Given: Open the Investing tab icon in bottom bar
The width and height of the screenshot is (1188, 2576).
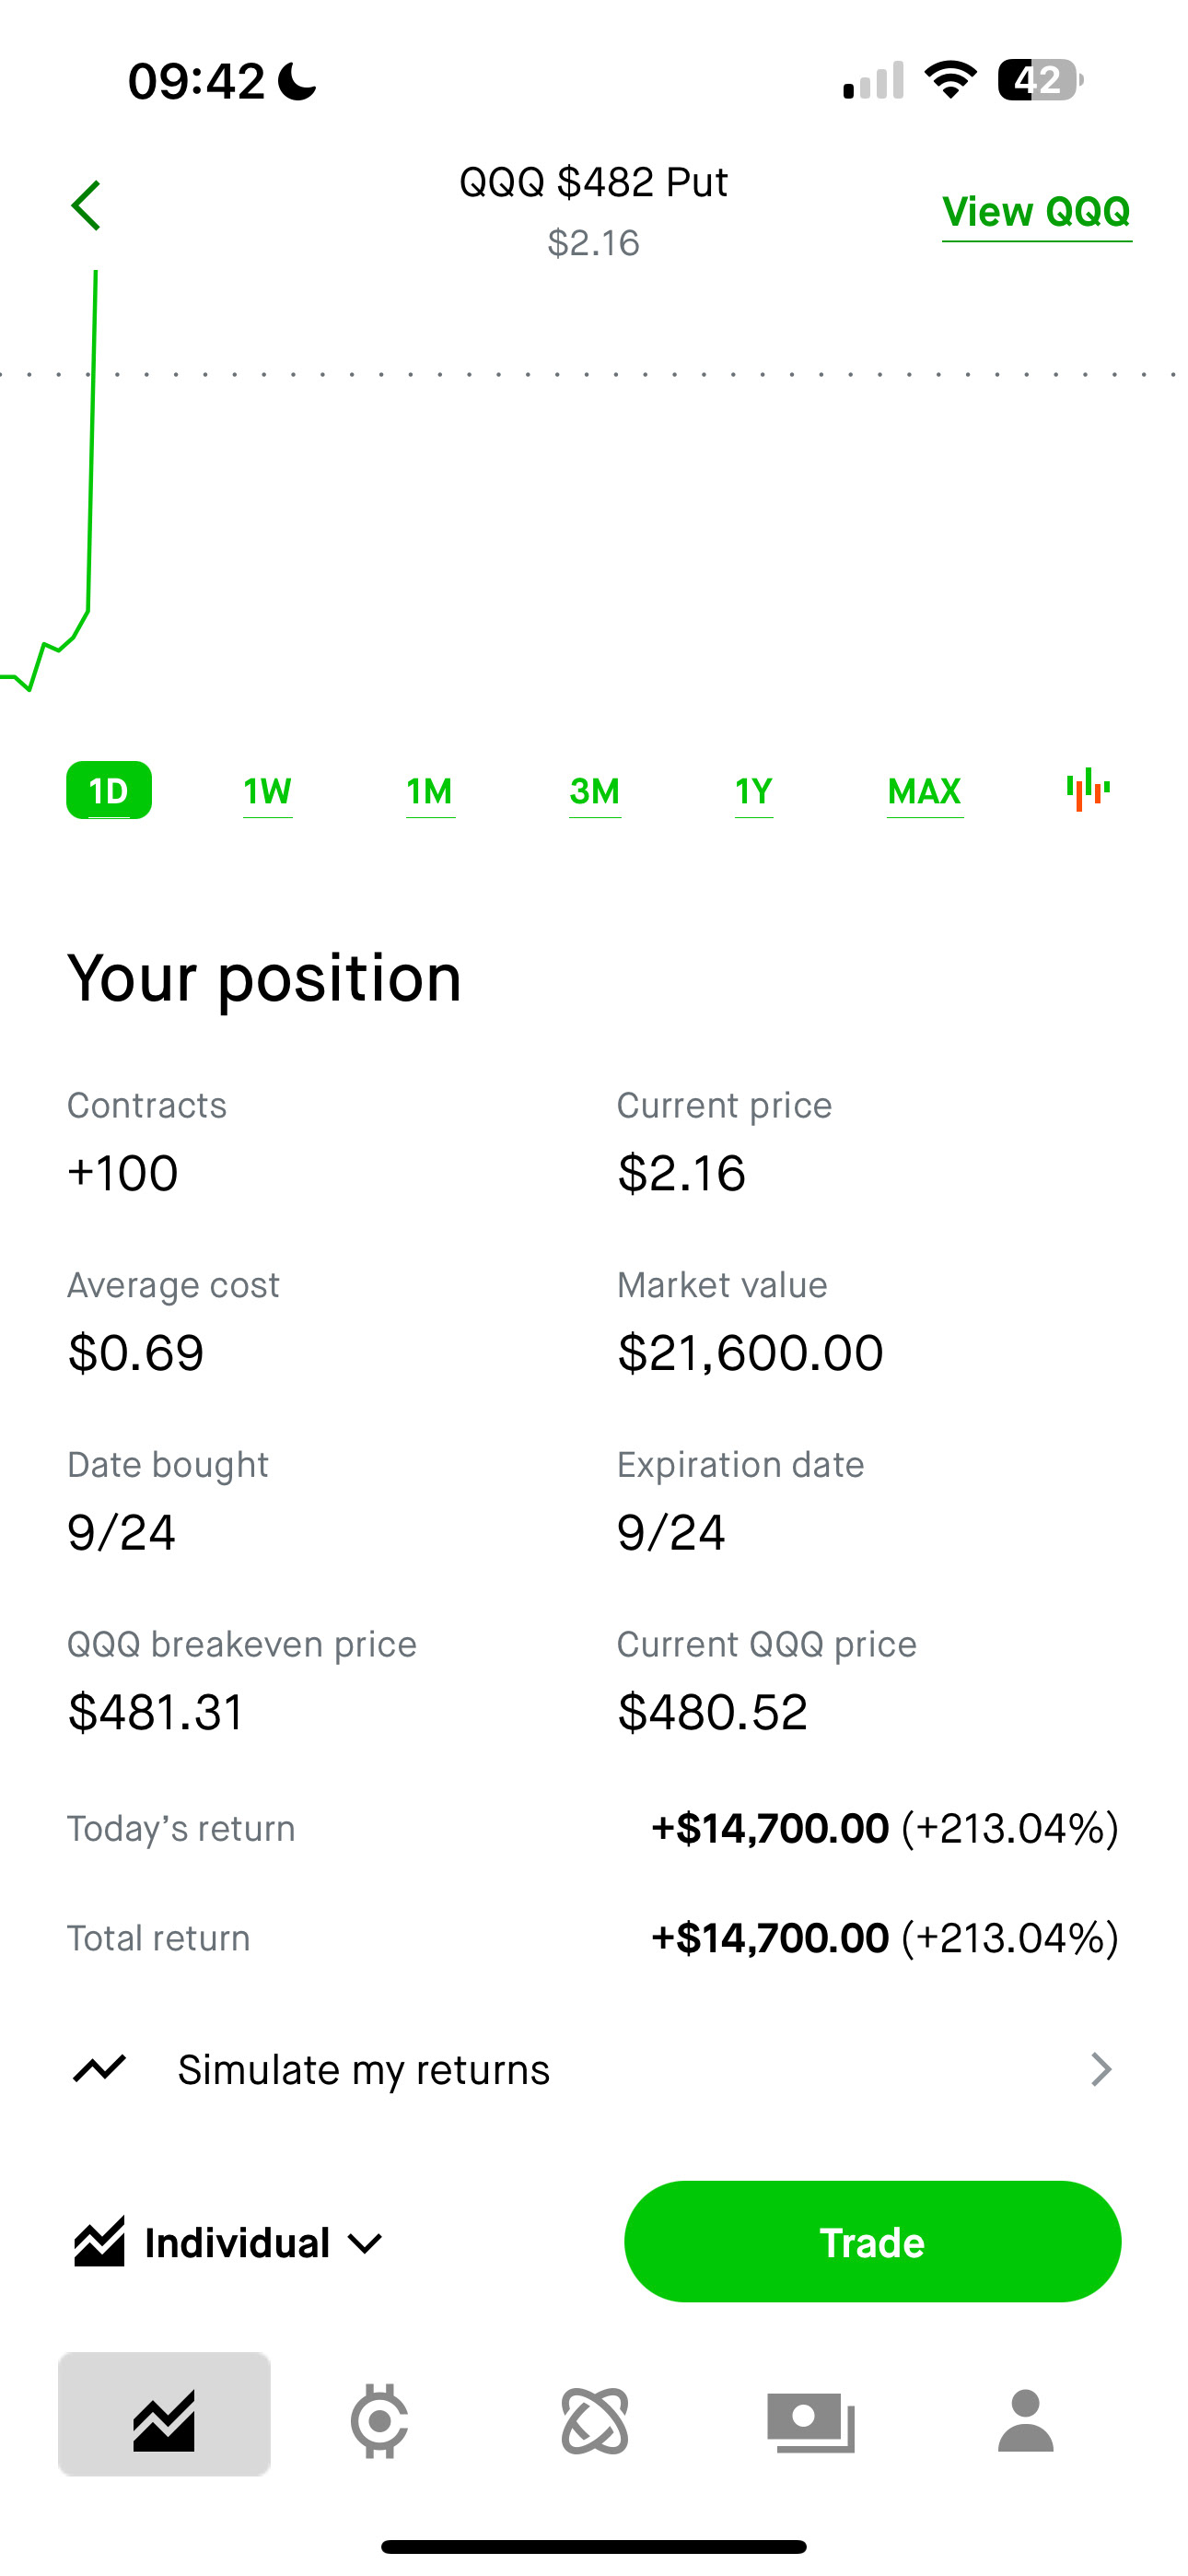Looking at the screenshot, I should coord(164,2420).
